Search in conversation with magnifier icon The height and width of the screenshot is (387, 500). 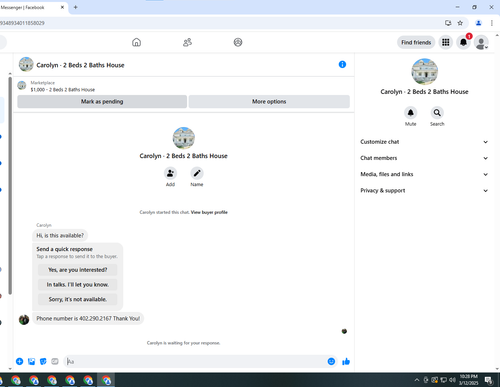click(437, 113)
